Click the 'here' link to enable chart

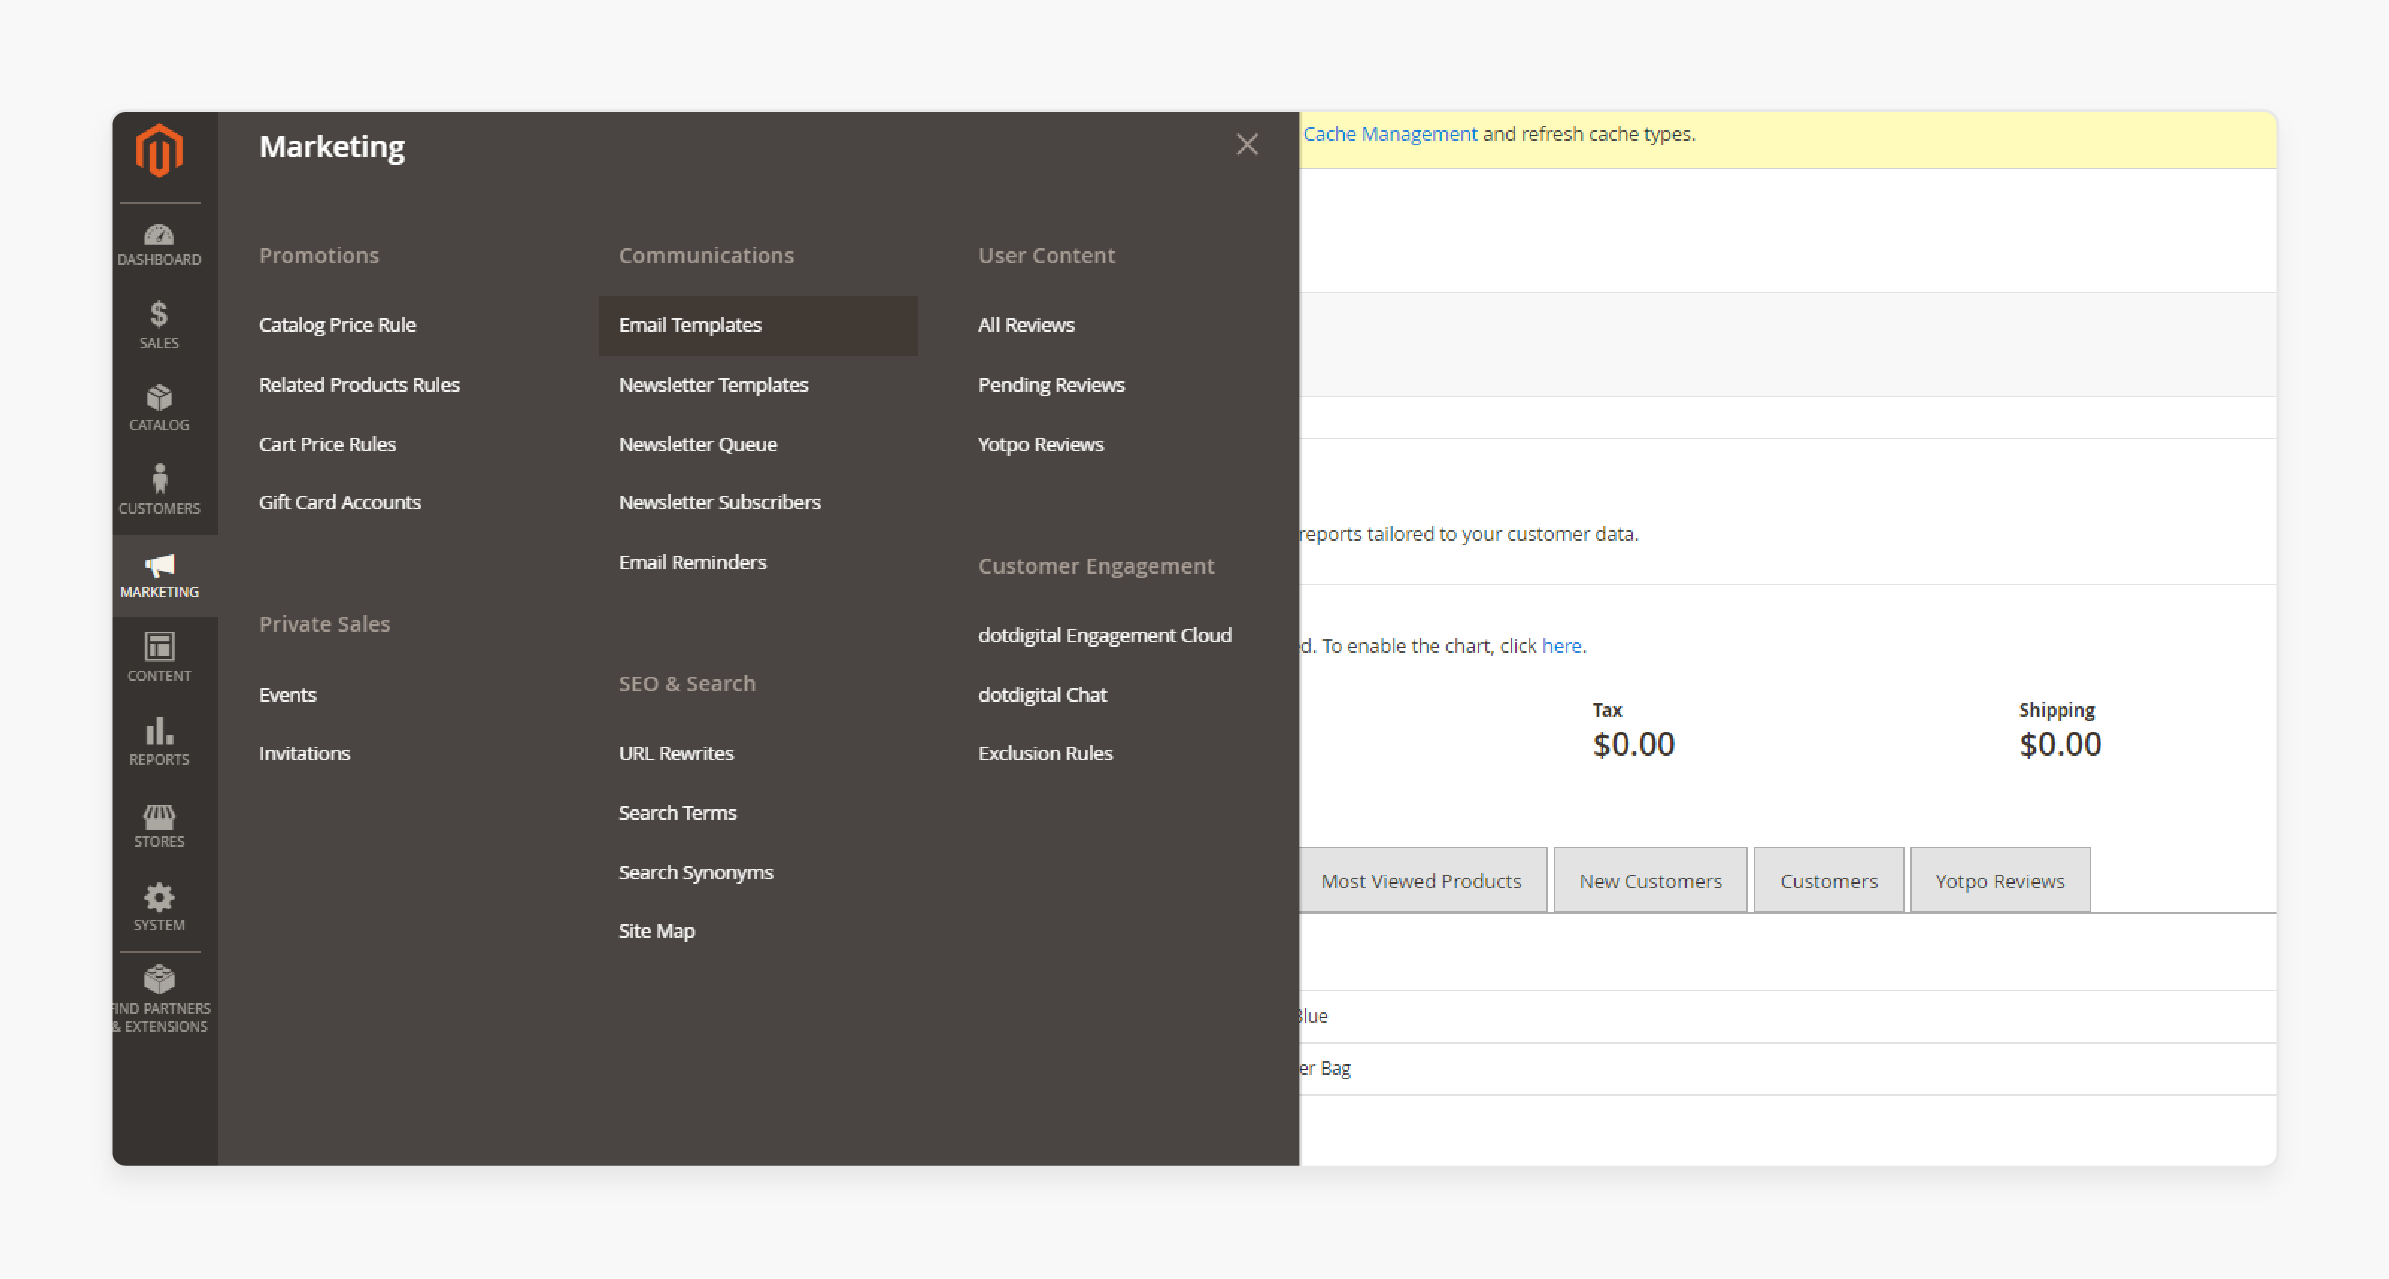click(1561, 646)
